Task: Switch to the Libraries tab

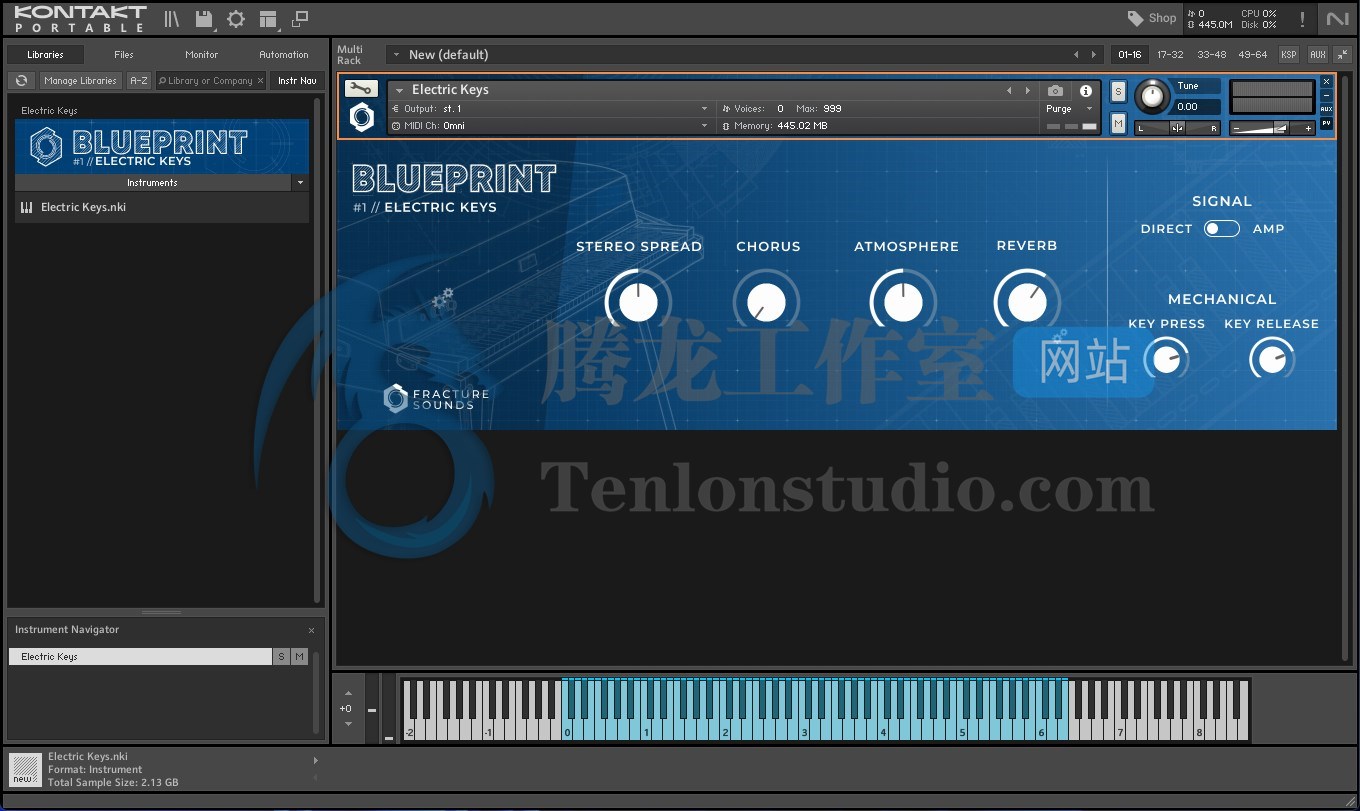Action: 45,55
